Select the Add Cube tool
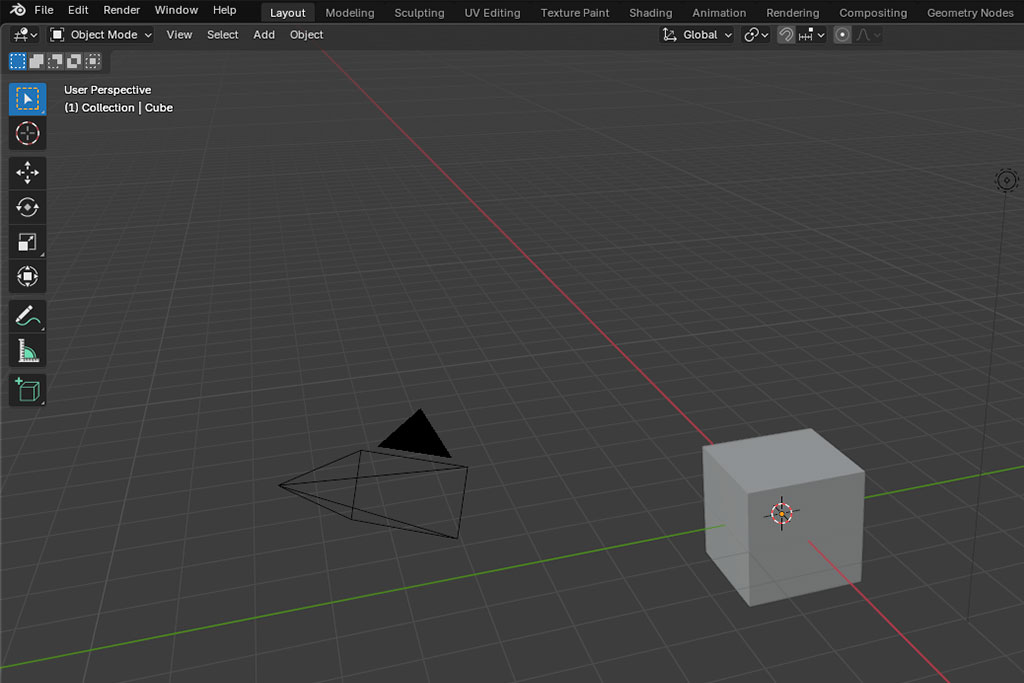1024x683 pixels. (x=27, y=390)
